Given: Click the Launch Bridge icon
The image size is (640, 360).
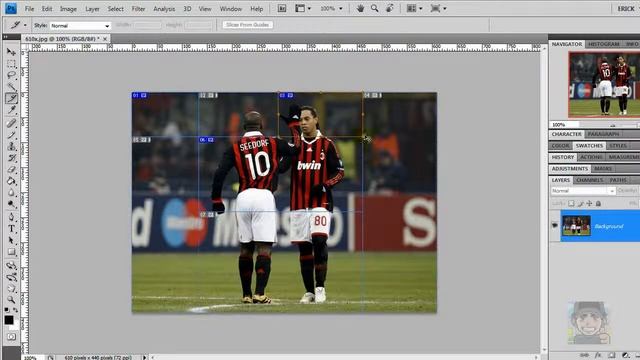Looking at the screenshot, I should coord(282,8).
